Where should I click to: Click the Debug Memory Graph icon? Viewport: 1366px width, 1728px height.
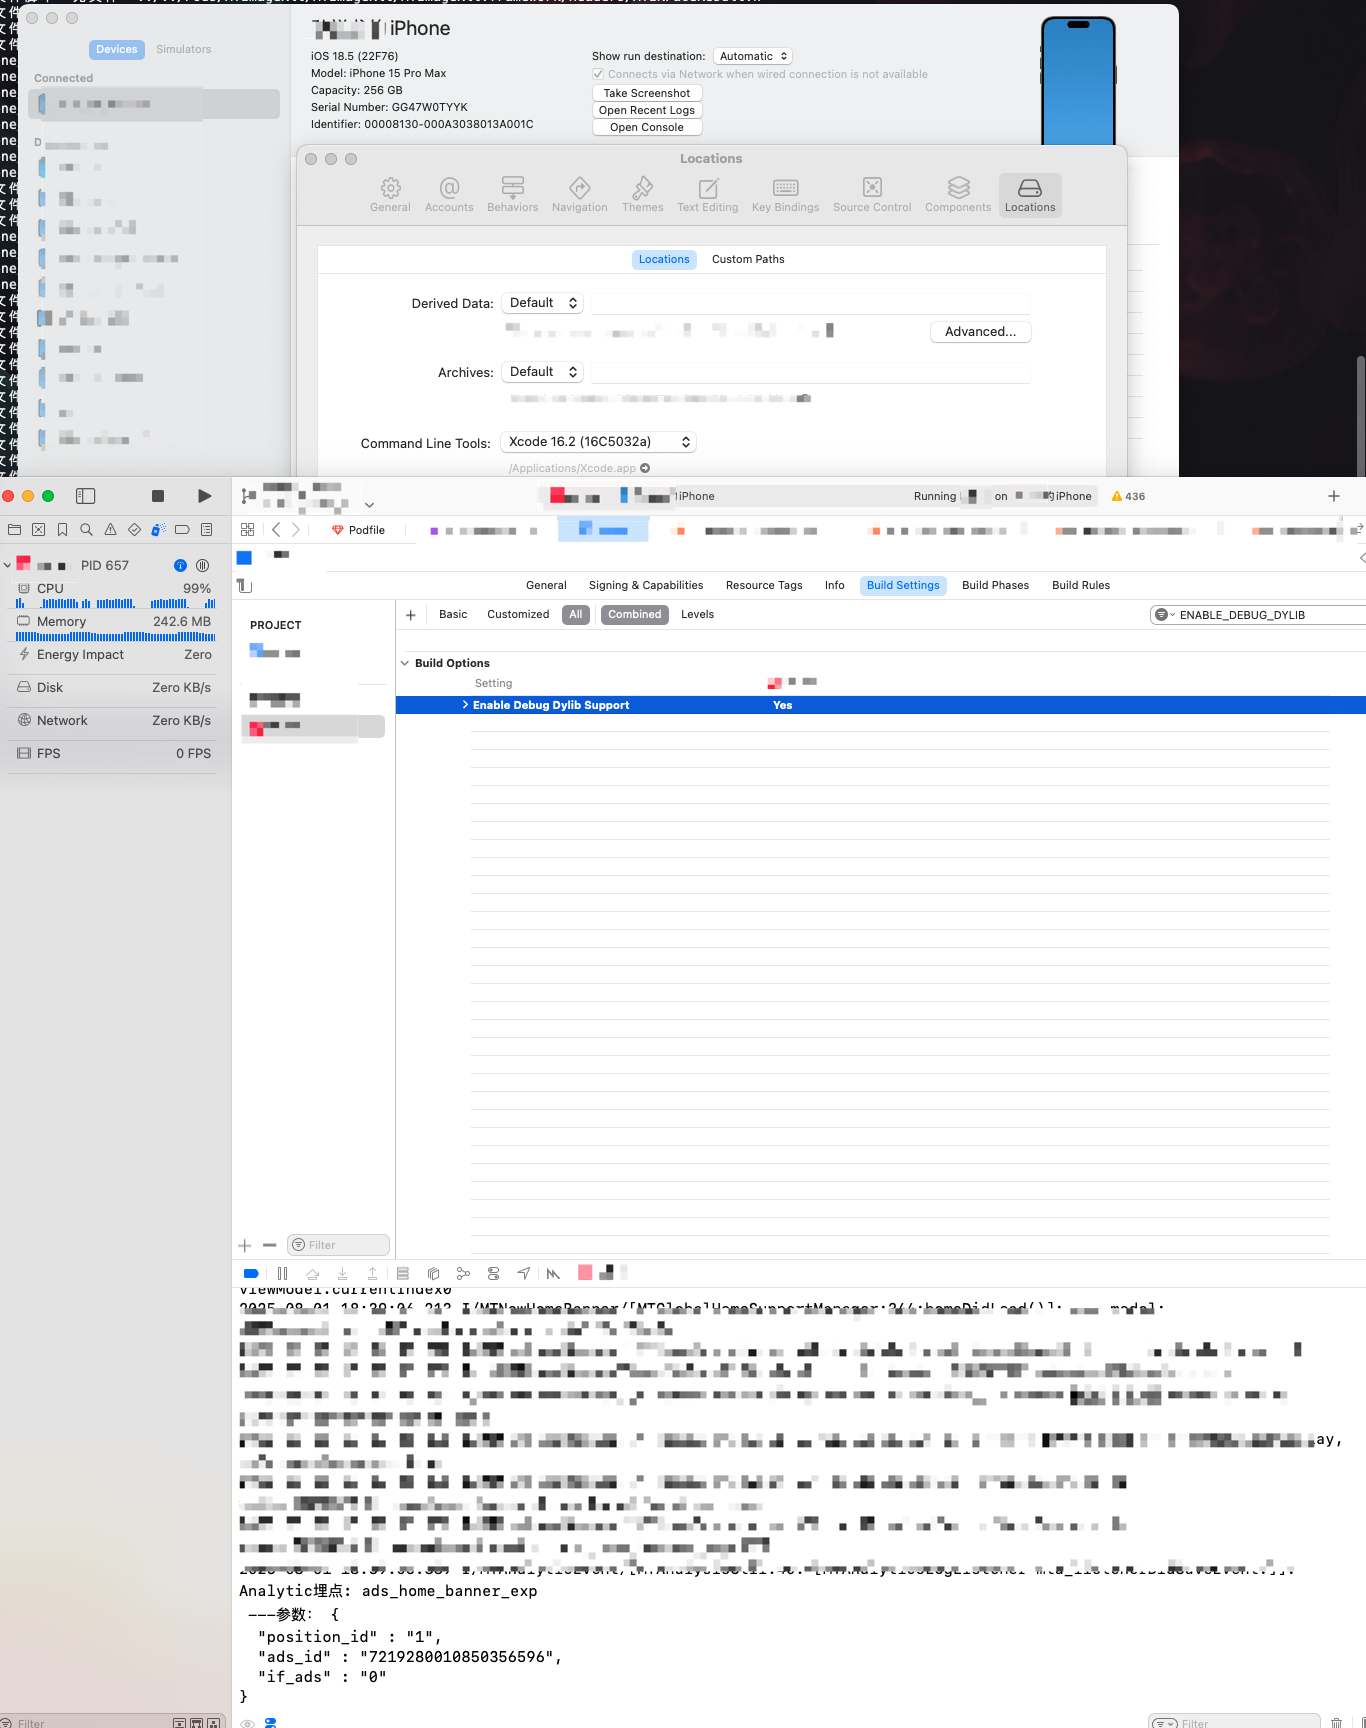463,1274
